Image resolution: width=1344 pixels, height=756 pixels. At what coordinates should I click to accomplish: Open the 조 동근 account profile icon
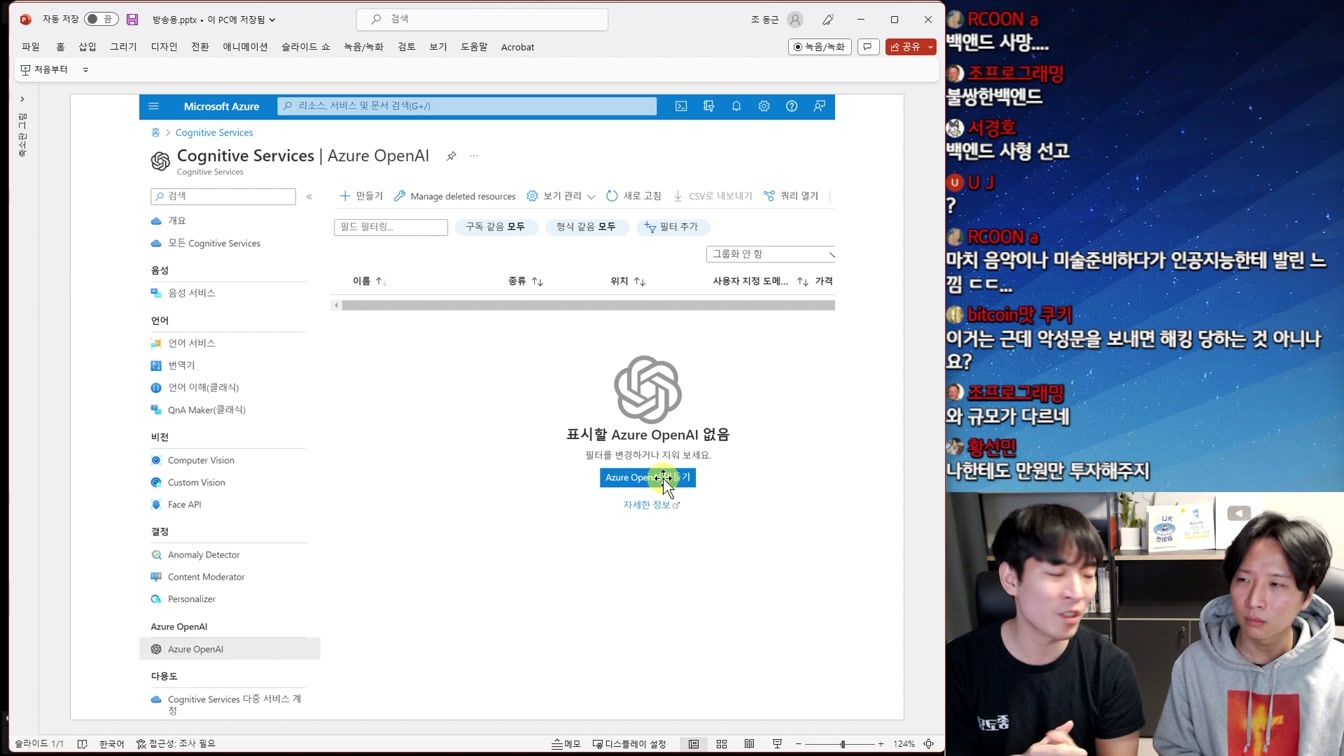coord(795,19)
